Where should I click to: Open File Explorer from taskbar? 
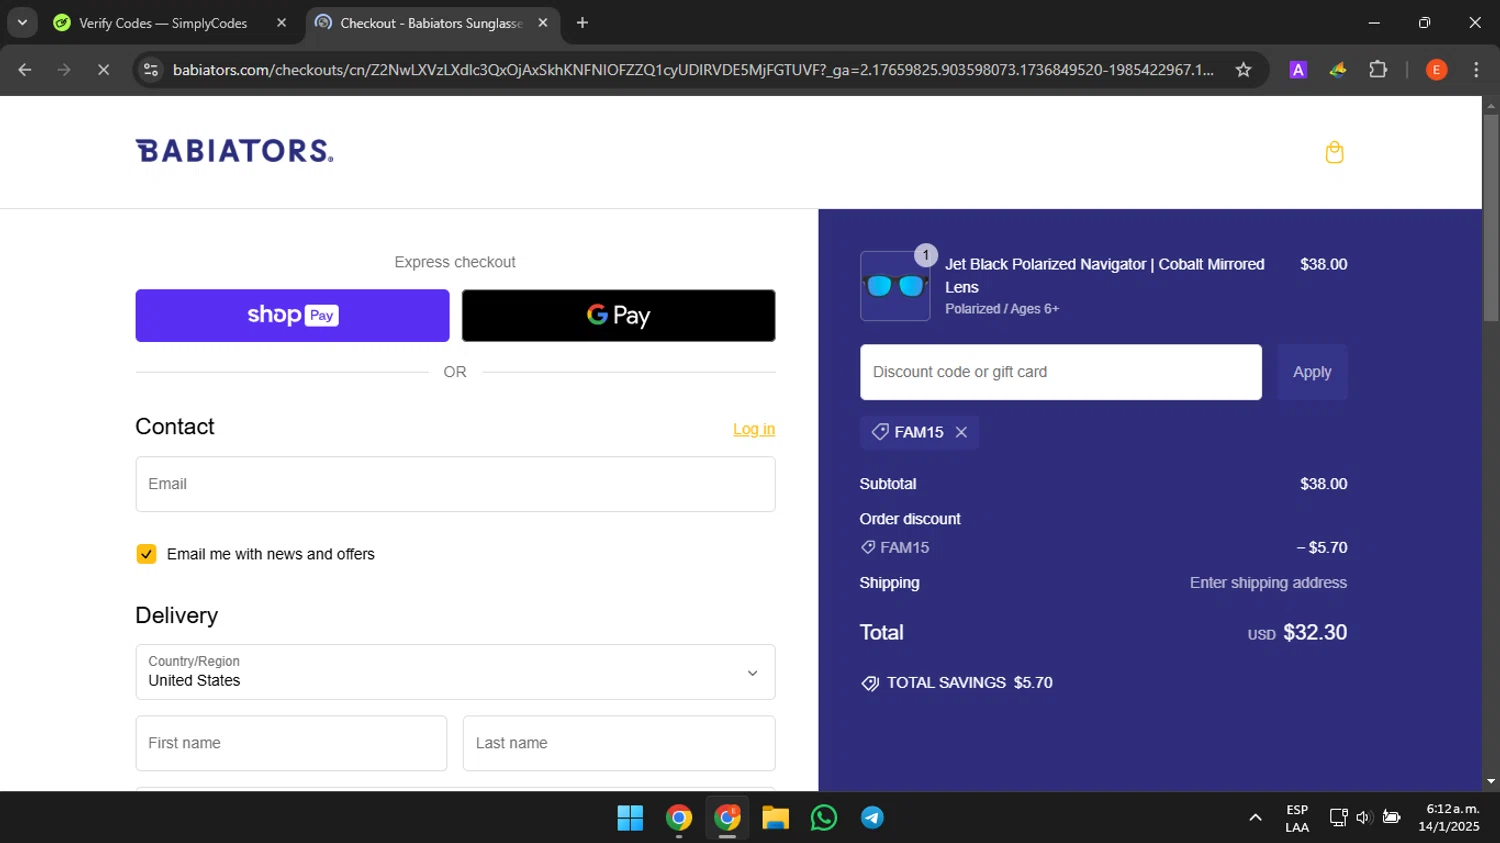775,818
